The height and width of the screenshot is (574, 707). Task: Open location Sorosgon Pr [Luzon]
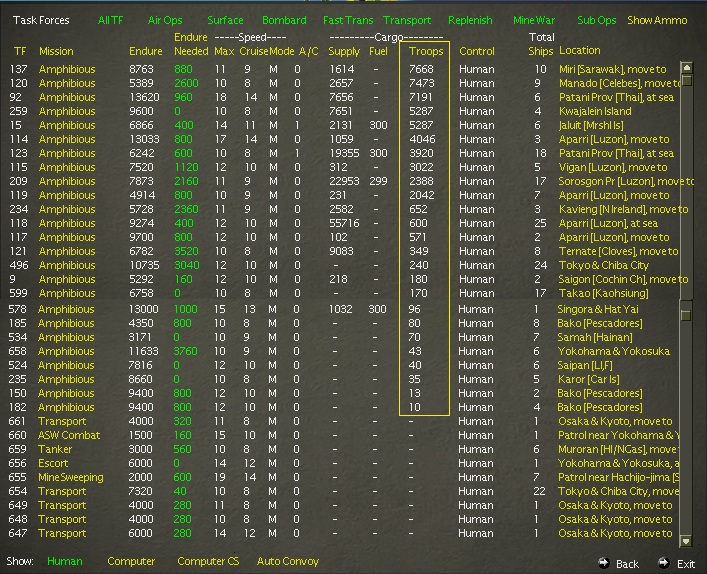pos(626,181)
